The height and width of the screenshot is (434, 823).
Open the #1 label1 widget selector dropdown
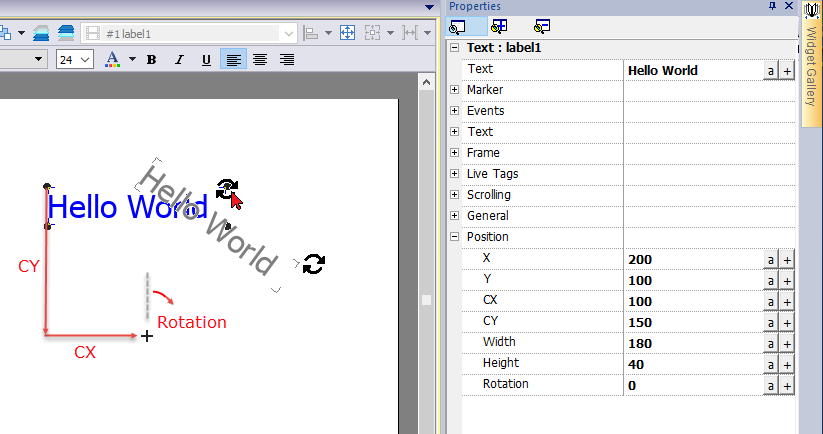(289, 33)
